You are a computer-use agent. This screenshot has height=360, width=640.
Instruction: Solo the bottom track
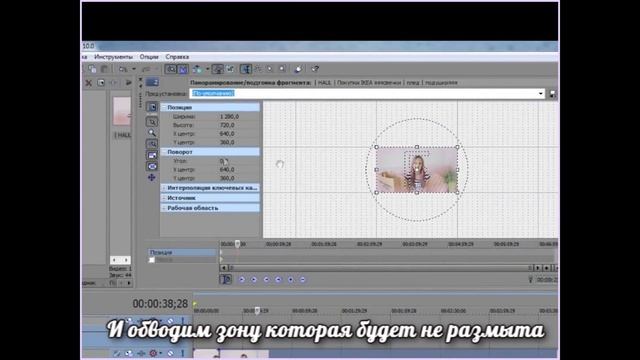(182, 353)
